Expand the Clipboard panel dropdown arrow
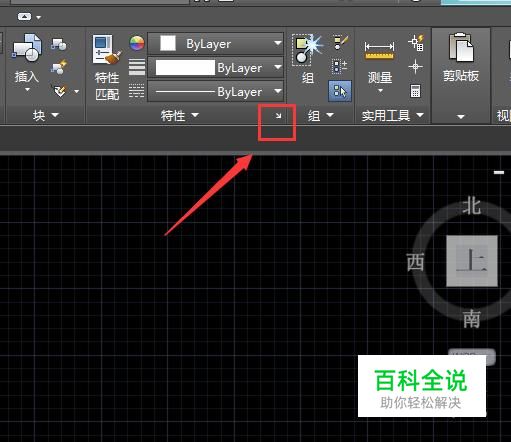The height and width of the screenshot is (442, 511). click(461, 116)
